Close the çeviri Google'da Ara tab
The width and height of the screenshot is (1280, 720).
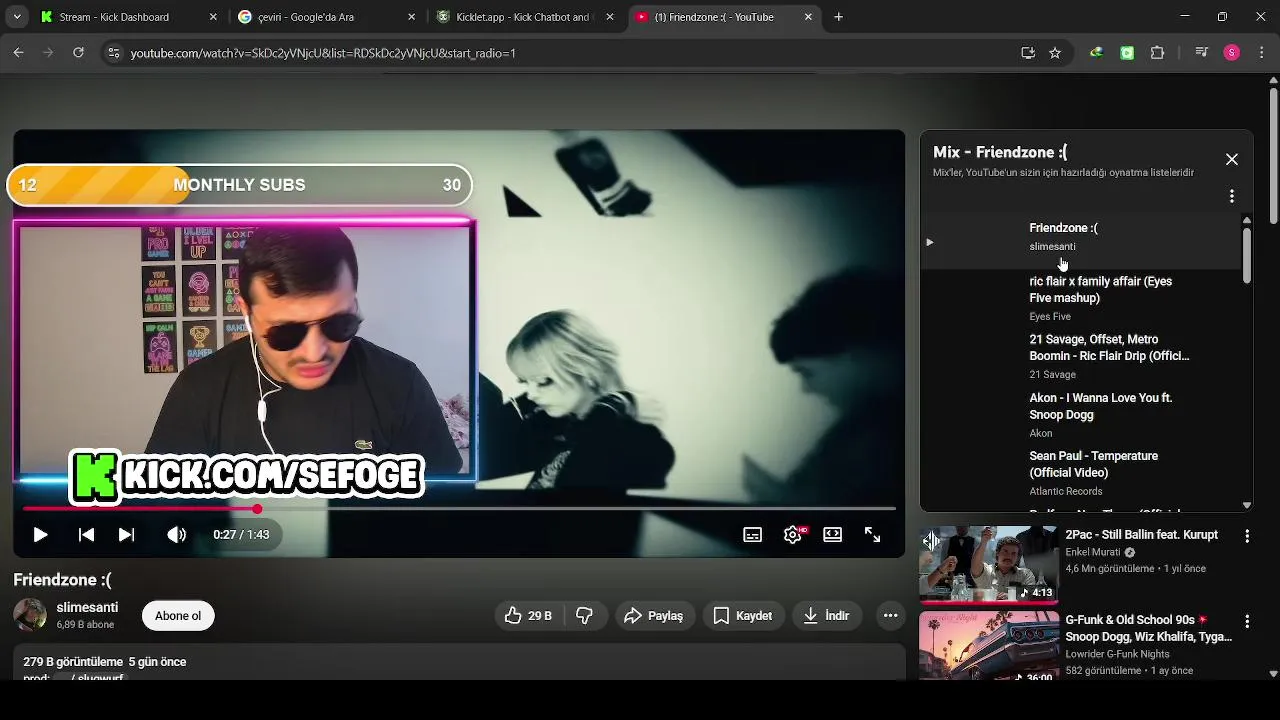point(412,17)
